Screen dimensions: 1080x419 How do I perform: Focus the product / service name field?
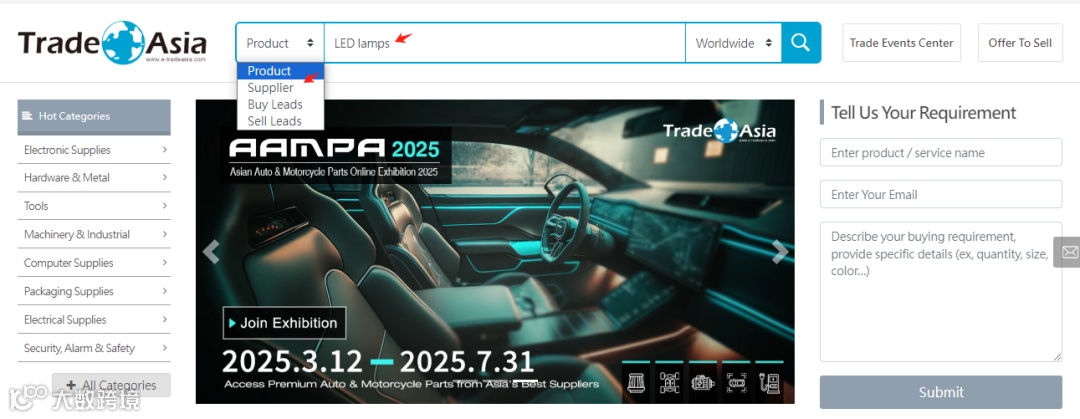tap(941, 152)
